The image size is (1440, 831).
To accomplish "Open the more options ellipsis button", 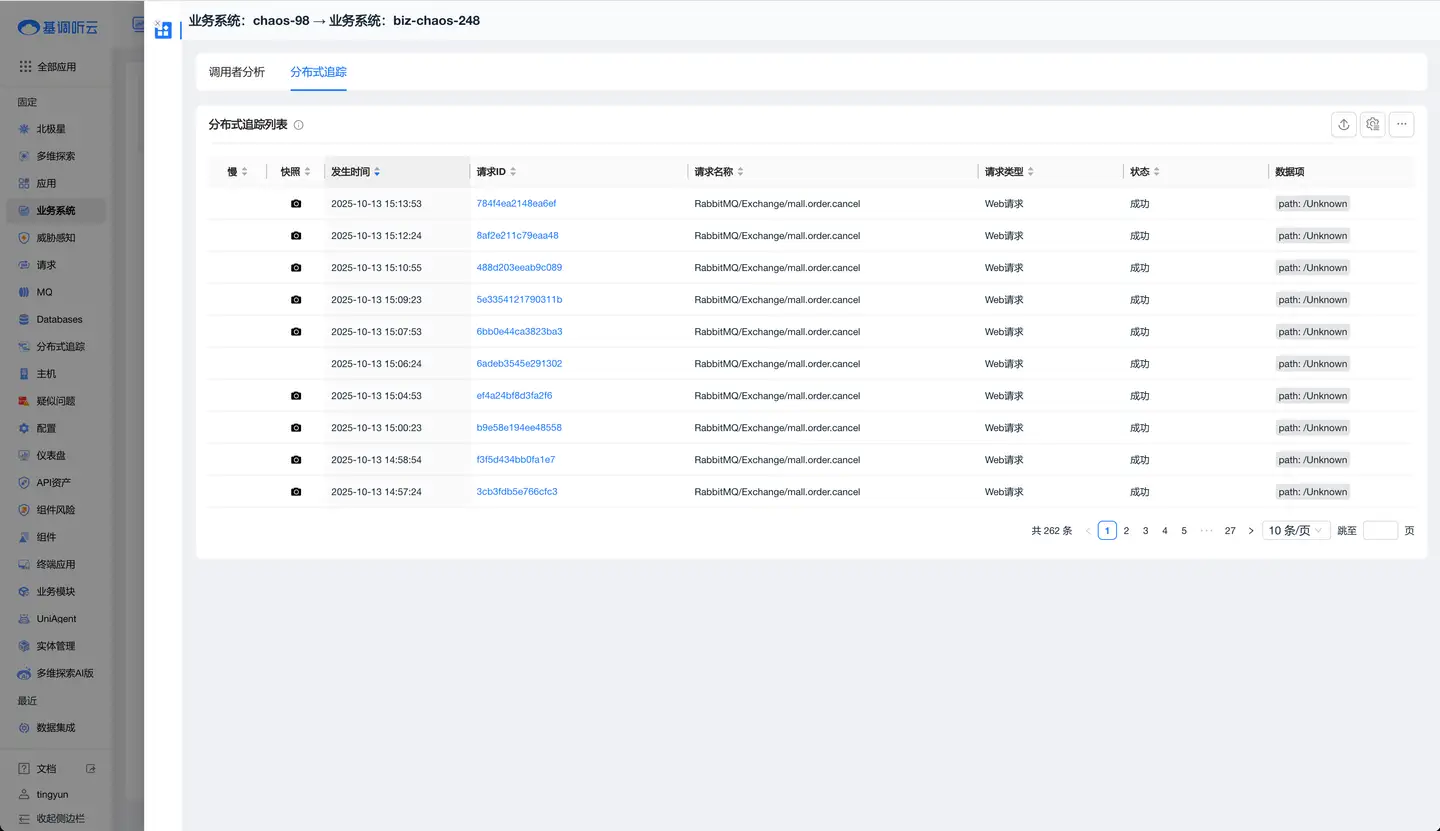I will pos(1402,124).
